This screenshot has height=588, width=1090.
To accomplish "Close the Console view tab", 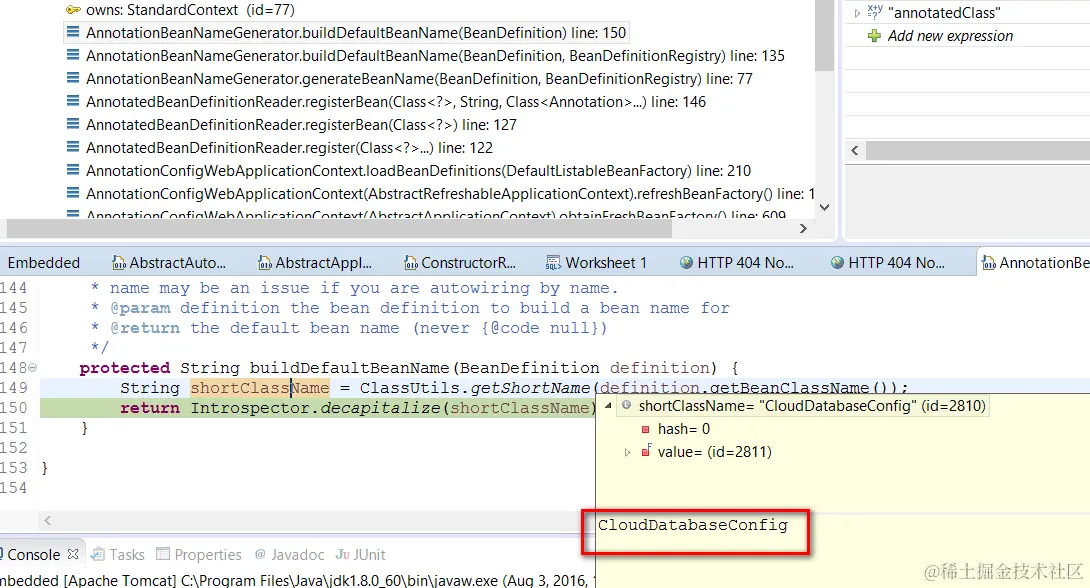I will pyautogui.click(x=73, y=555).
